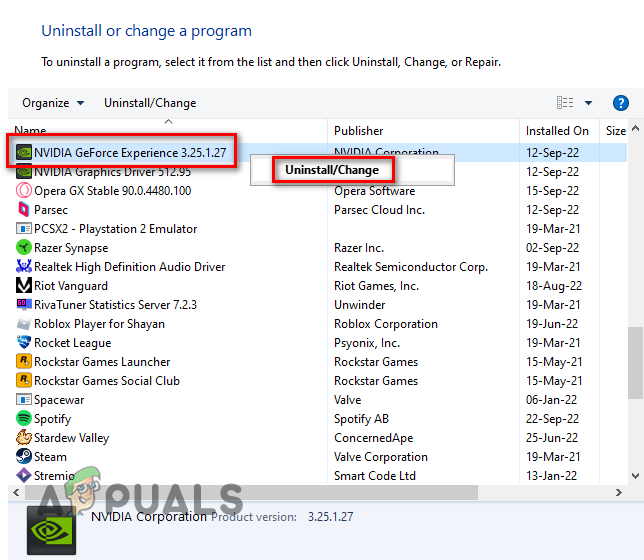Click the Rocket League icon
This screenshot has width=644, height=560.
click(24, 343)
